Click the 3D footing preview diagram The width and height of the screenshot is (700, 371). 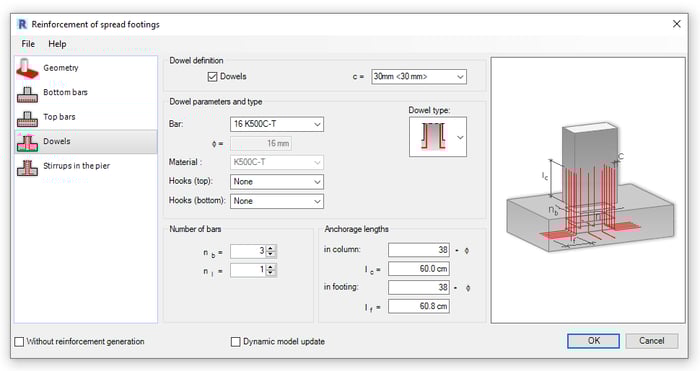588,190
